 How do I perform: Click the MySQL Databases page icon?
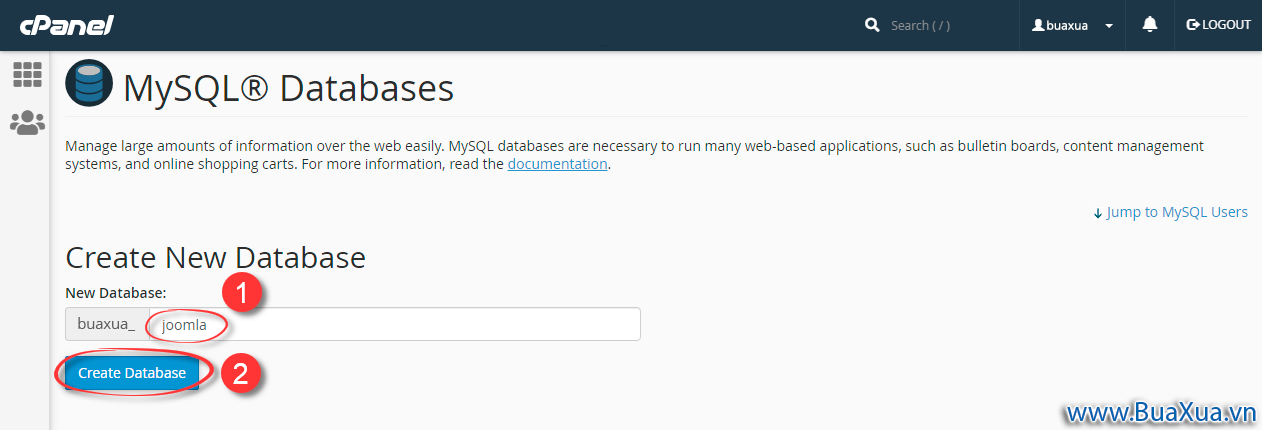[x=89, y=84]
